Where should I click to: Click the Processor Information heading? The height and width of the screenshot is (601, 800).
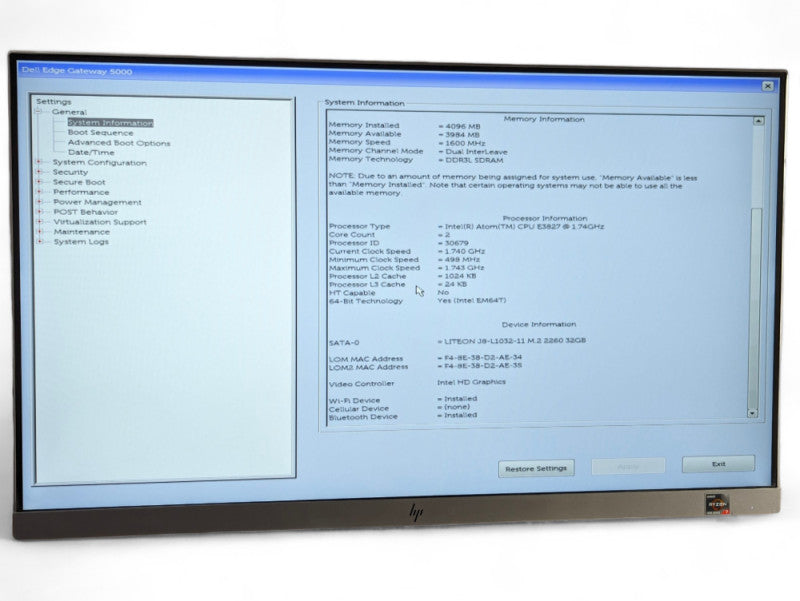[x=544, y=218]
